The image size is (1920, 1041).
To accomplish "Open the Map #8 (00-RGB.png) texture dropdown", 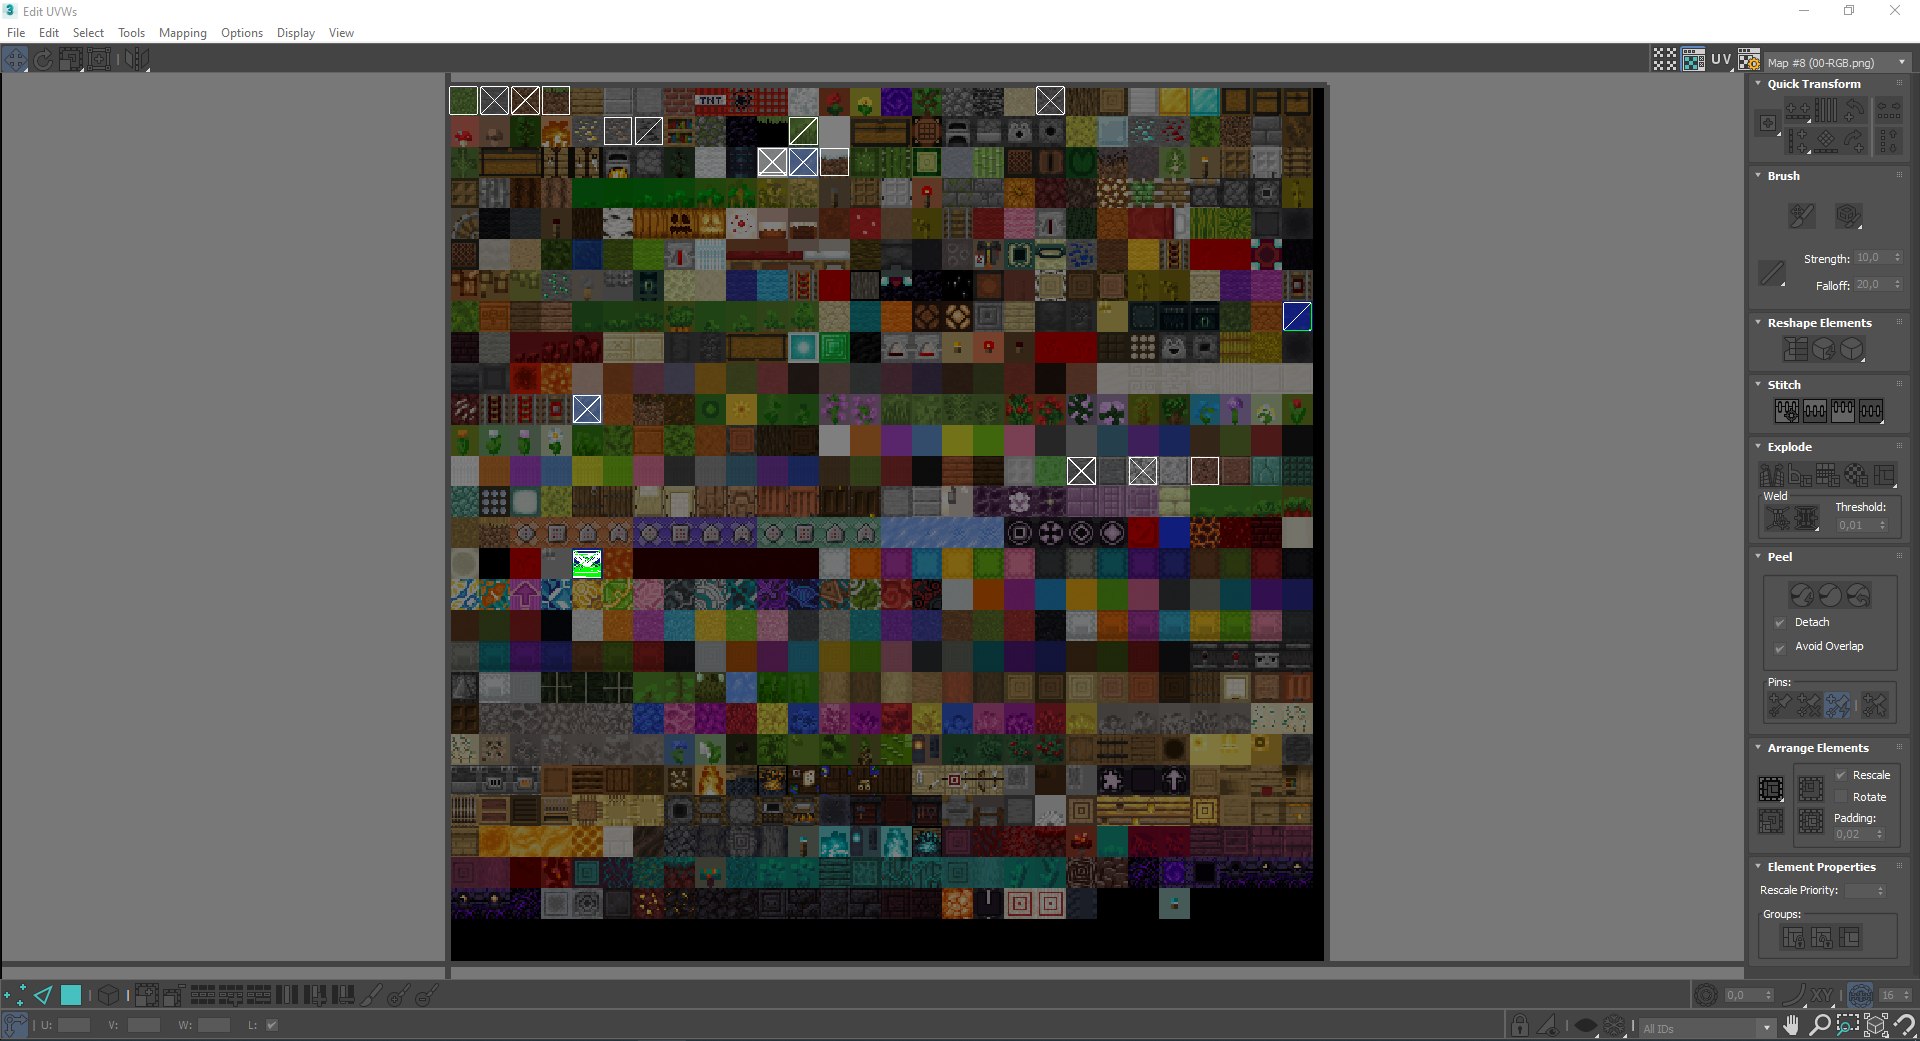I will 1836,62.
